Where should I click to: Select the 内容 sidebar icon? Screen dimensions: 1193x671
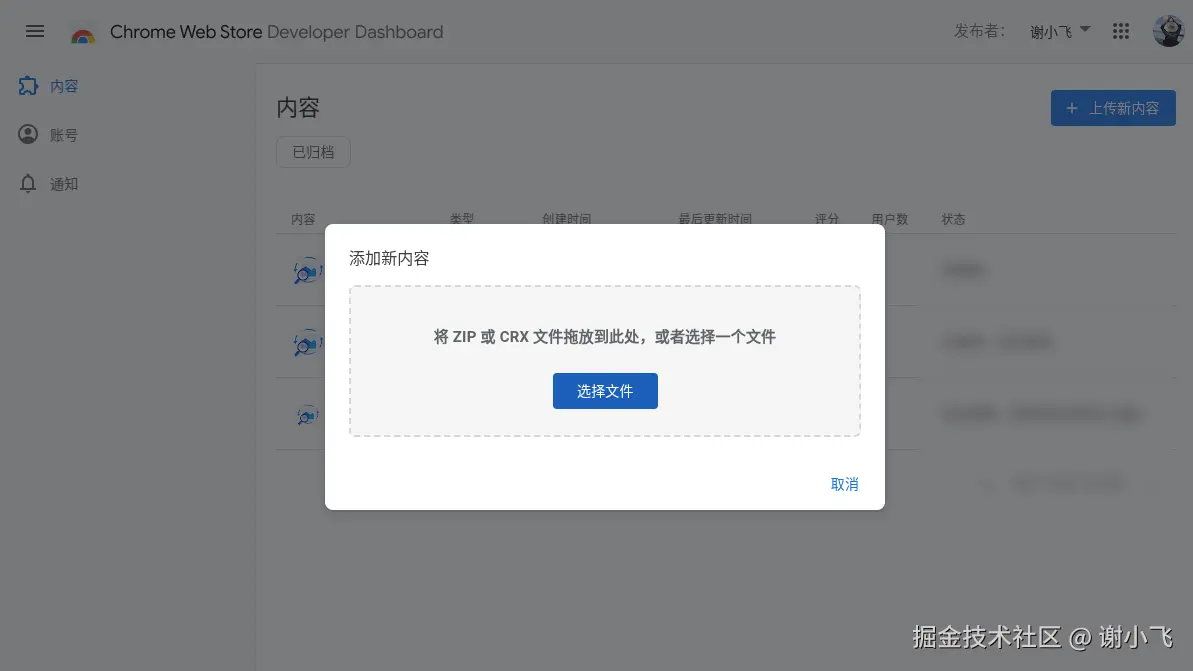[28, 86]
